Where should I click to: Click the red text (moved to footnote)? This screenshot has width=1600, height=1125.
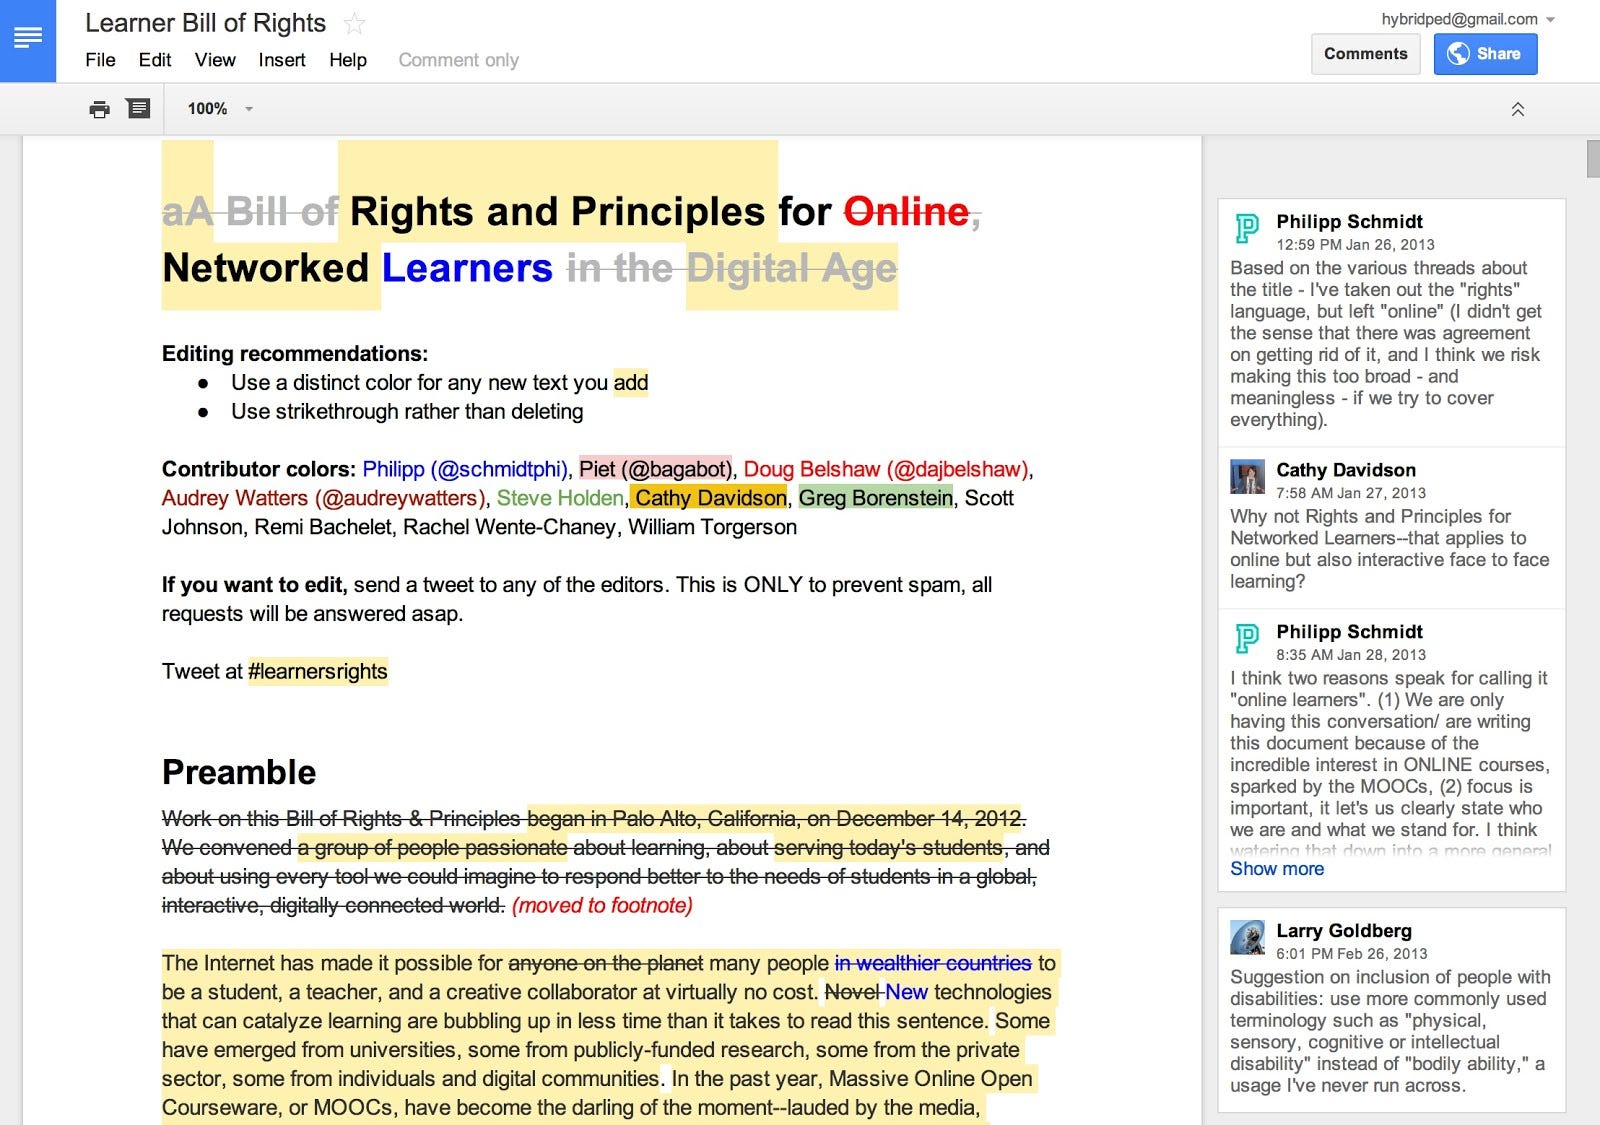602,905
